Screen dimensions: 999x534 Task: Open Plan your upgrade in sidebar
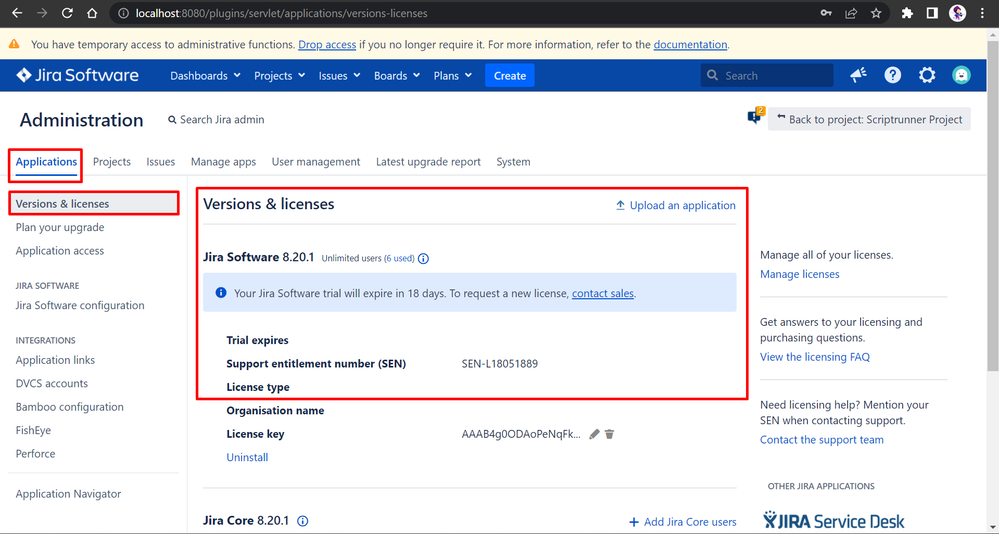60,227
